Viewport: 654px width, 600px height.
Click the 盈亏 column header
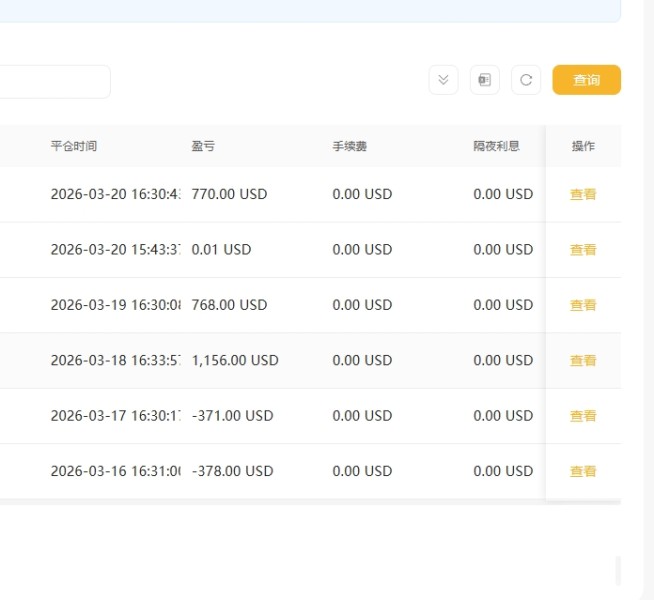click(x=203, y=146)
